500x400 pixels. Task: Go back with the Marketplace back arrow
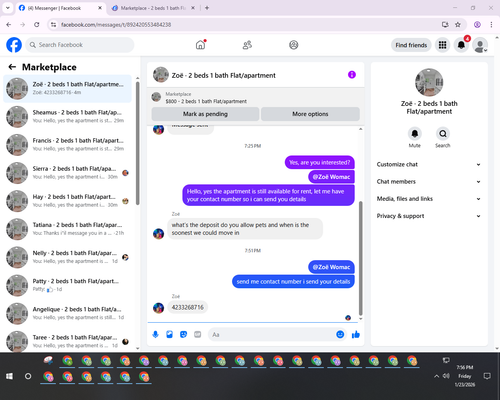(x=12, y=67)
